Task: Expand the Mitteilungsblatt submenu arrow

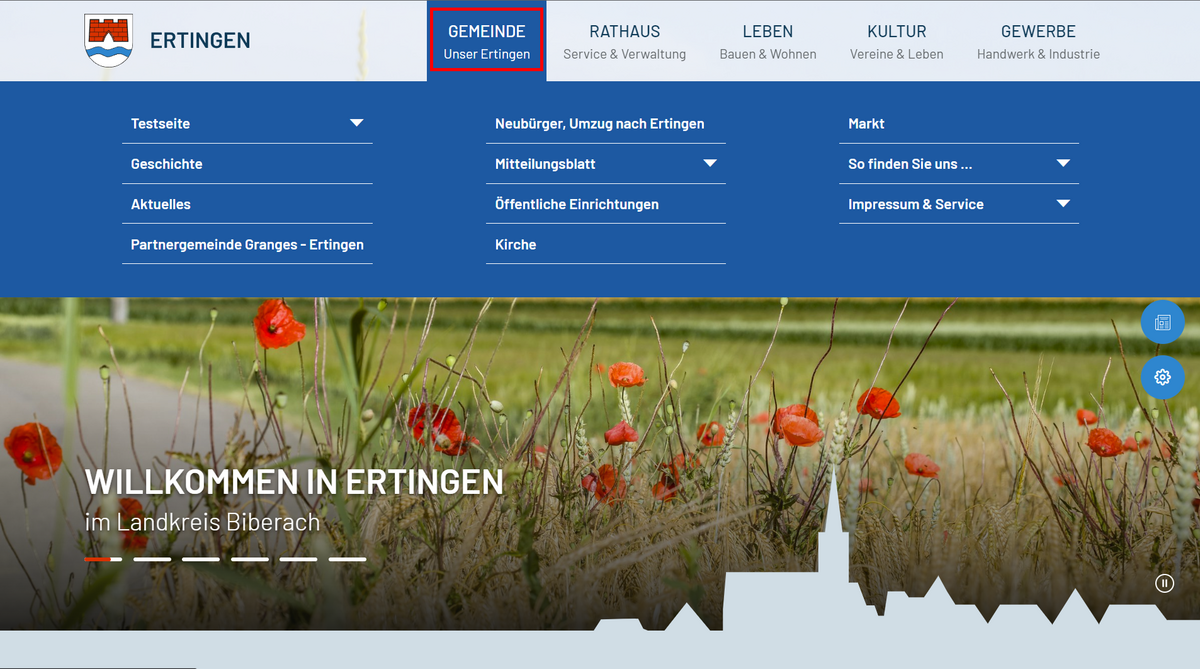Action: click(x=710, y=163)
